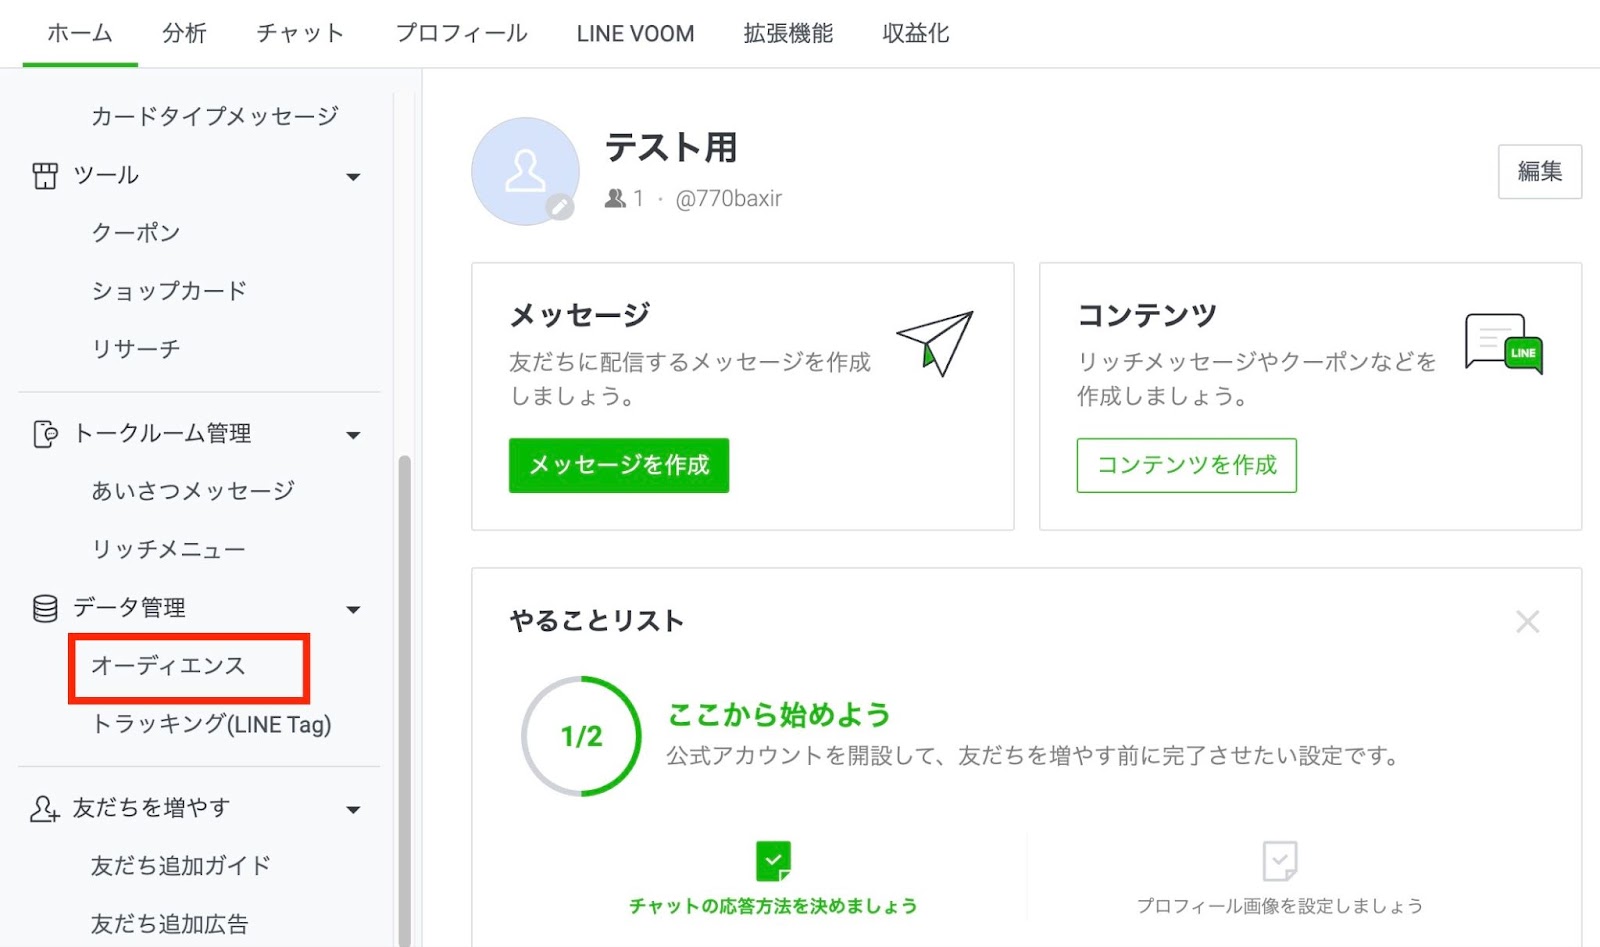
Task: Open あいさつメッセージ settings
Action: coord(193,491)
